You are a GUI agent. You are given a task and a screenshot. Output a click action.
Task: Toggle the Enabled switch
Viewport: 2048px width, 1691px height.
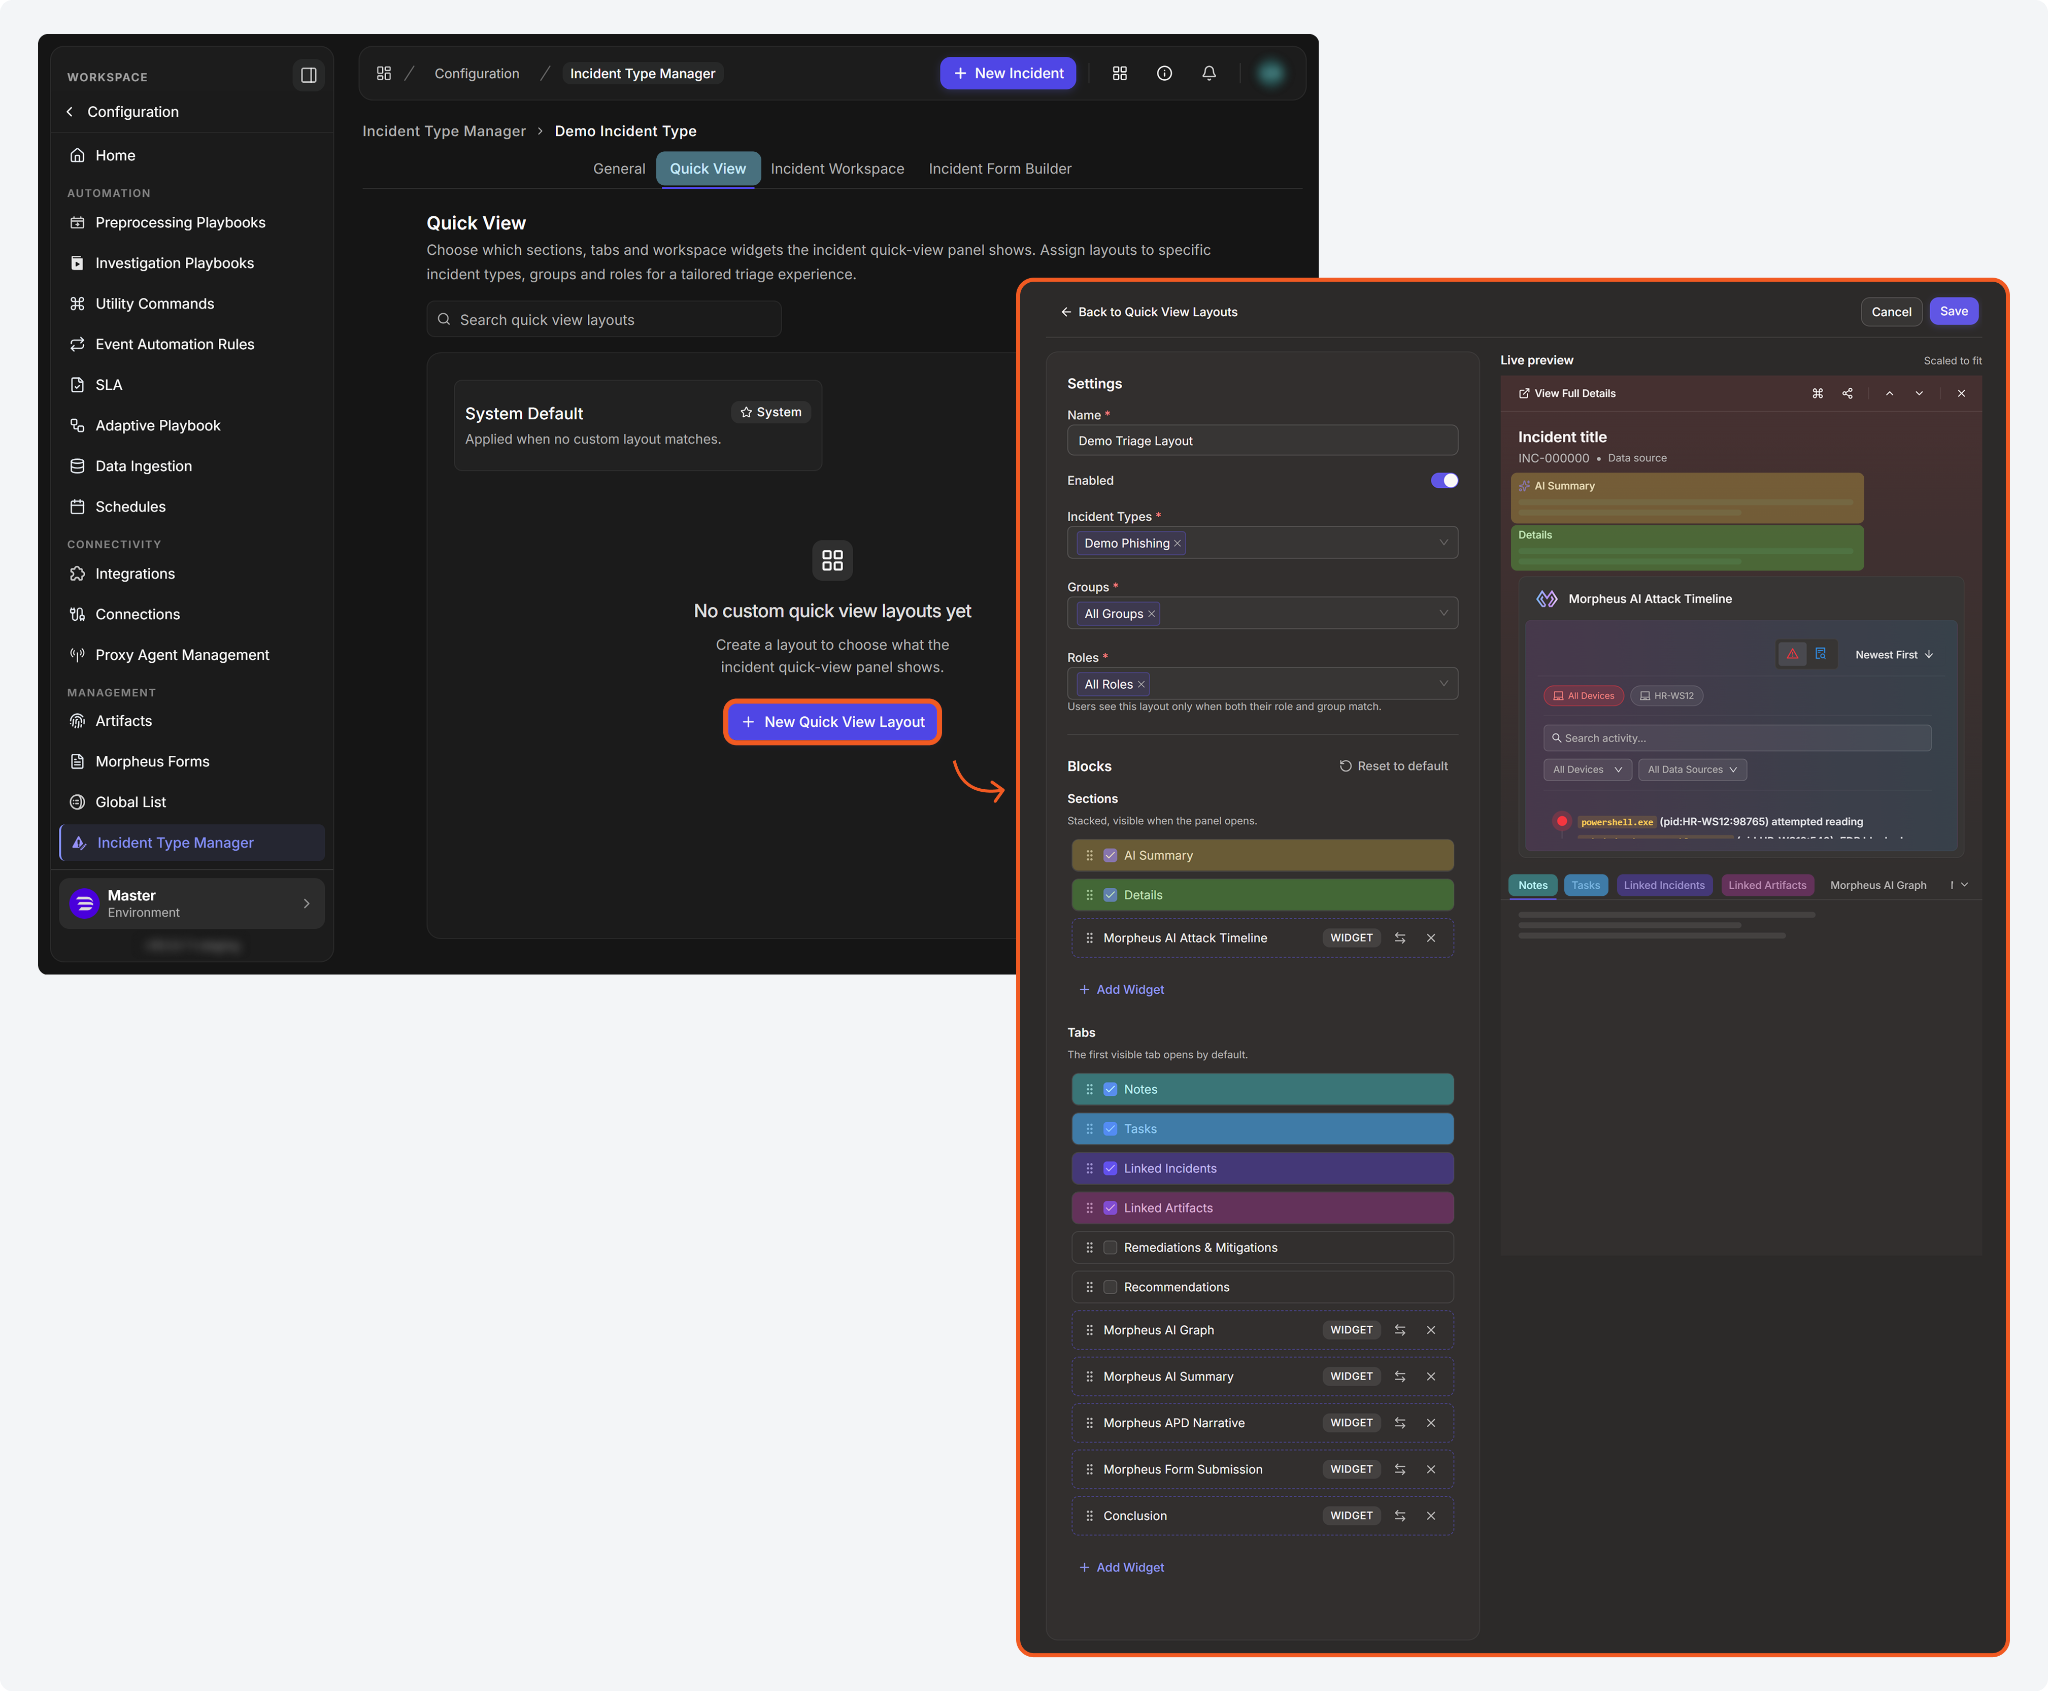[x=1444, y=480]
